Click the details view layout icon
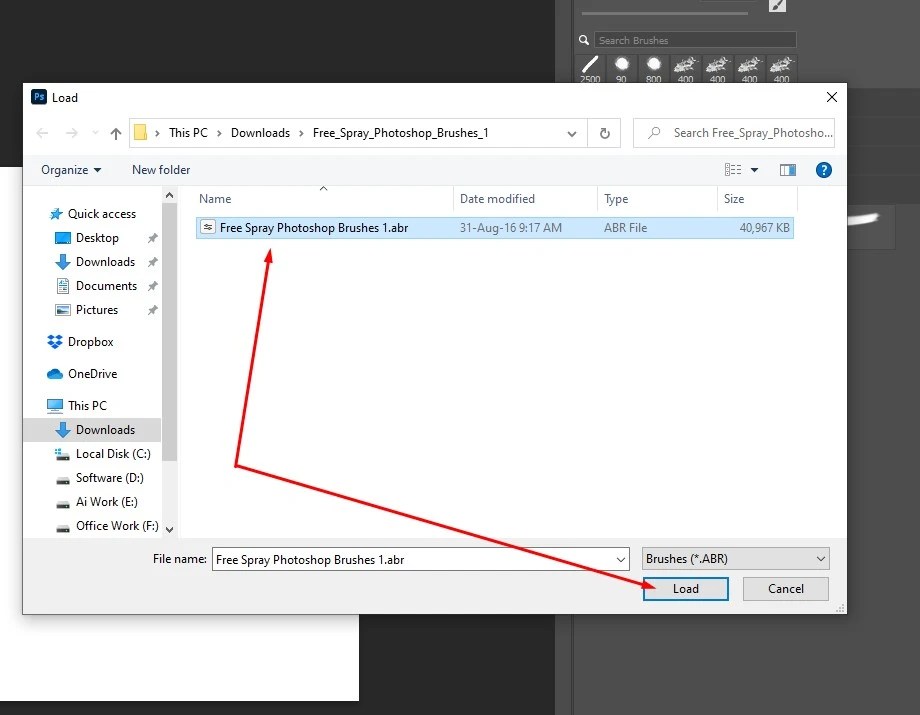Viewport: 920px width, 715px height. pyautogui.click(x=732, y=170)
